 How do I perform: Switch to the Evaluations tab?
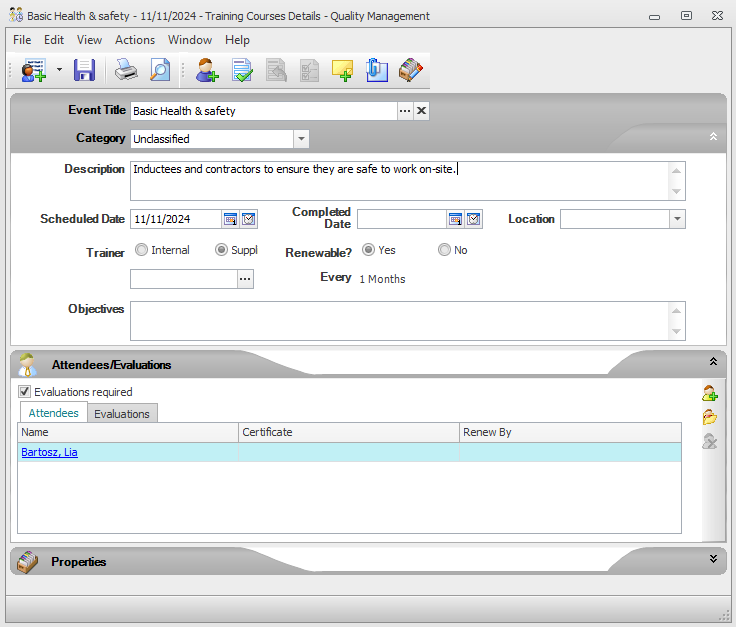[122, 413]
